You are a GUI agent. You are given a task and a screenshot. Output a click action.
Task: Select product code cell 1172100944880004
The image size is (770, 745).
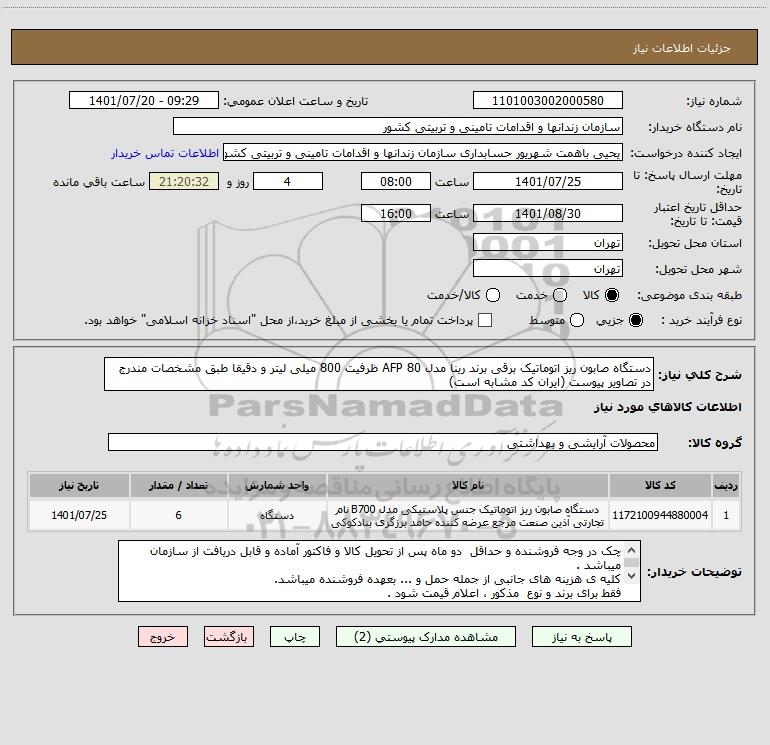pos(660,515)
